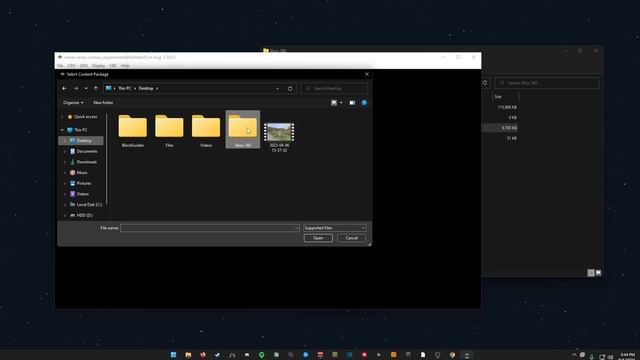Go back using the dialog's back arrow
The width and height of the screenshot is (640, 360).
click(64, 88)
